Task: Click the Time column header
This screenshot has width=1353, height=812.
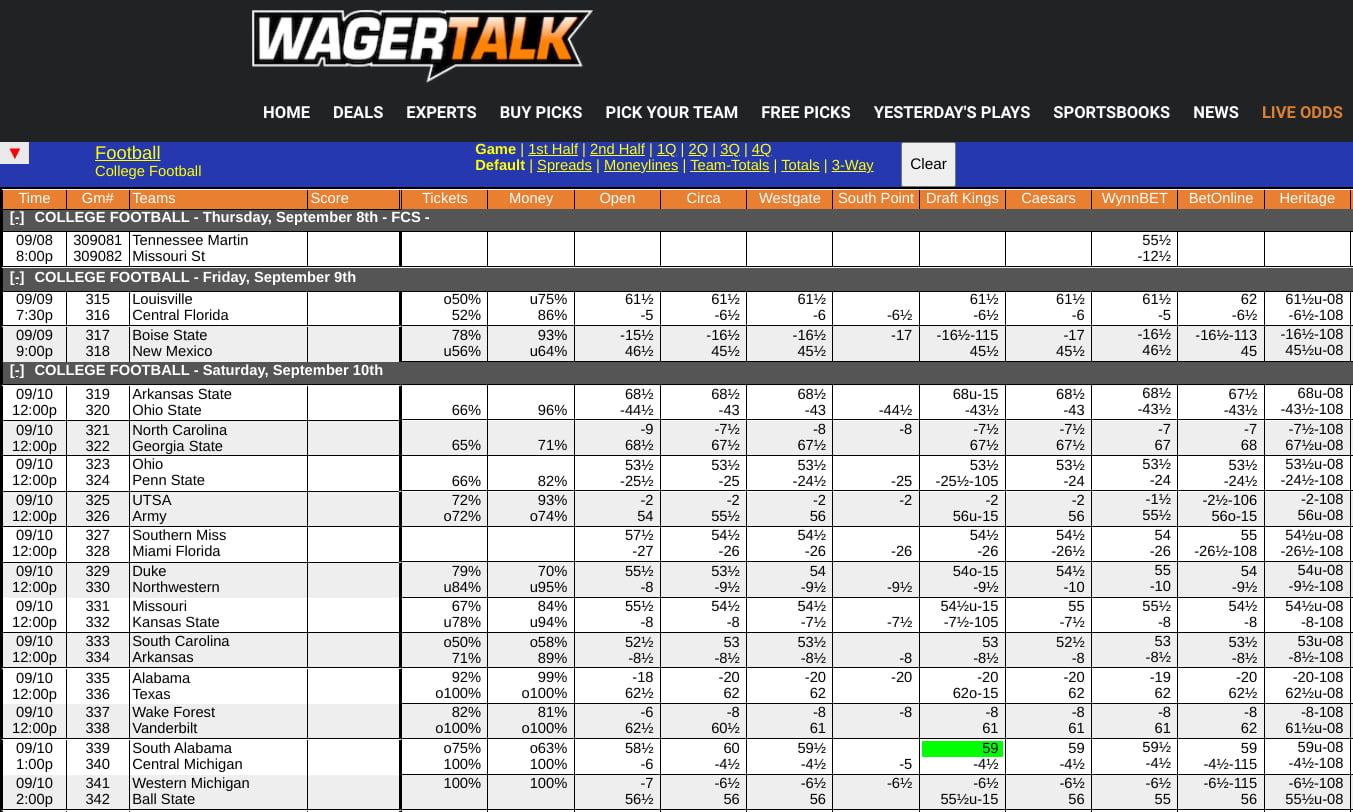Action: [x=34, y=198]
